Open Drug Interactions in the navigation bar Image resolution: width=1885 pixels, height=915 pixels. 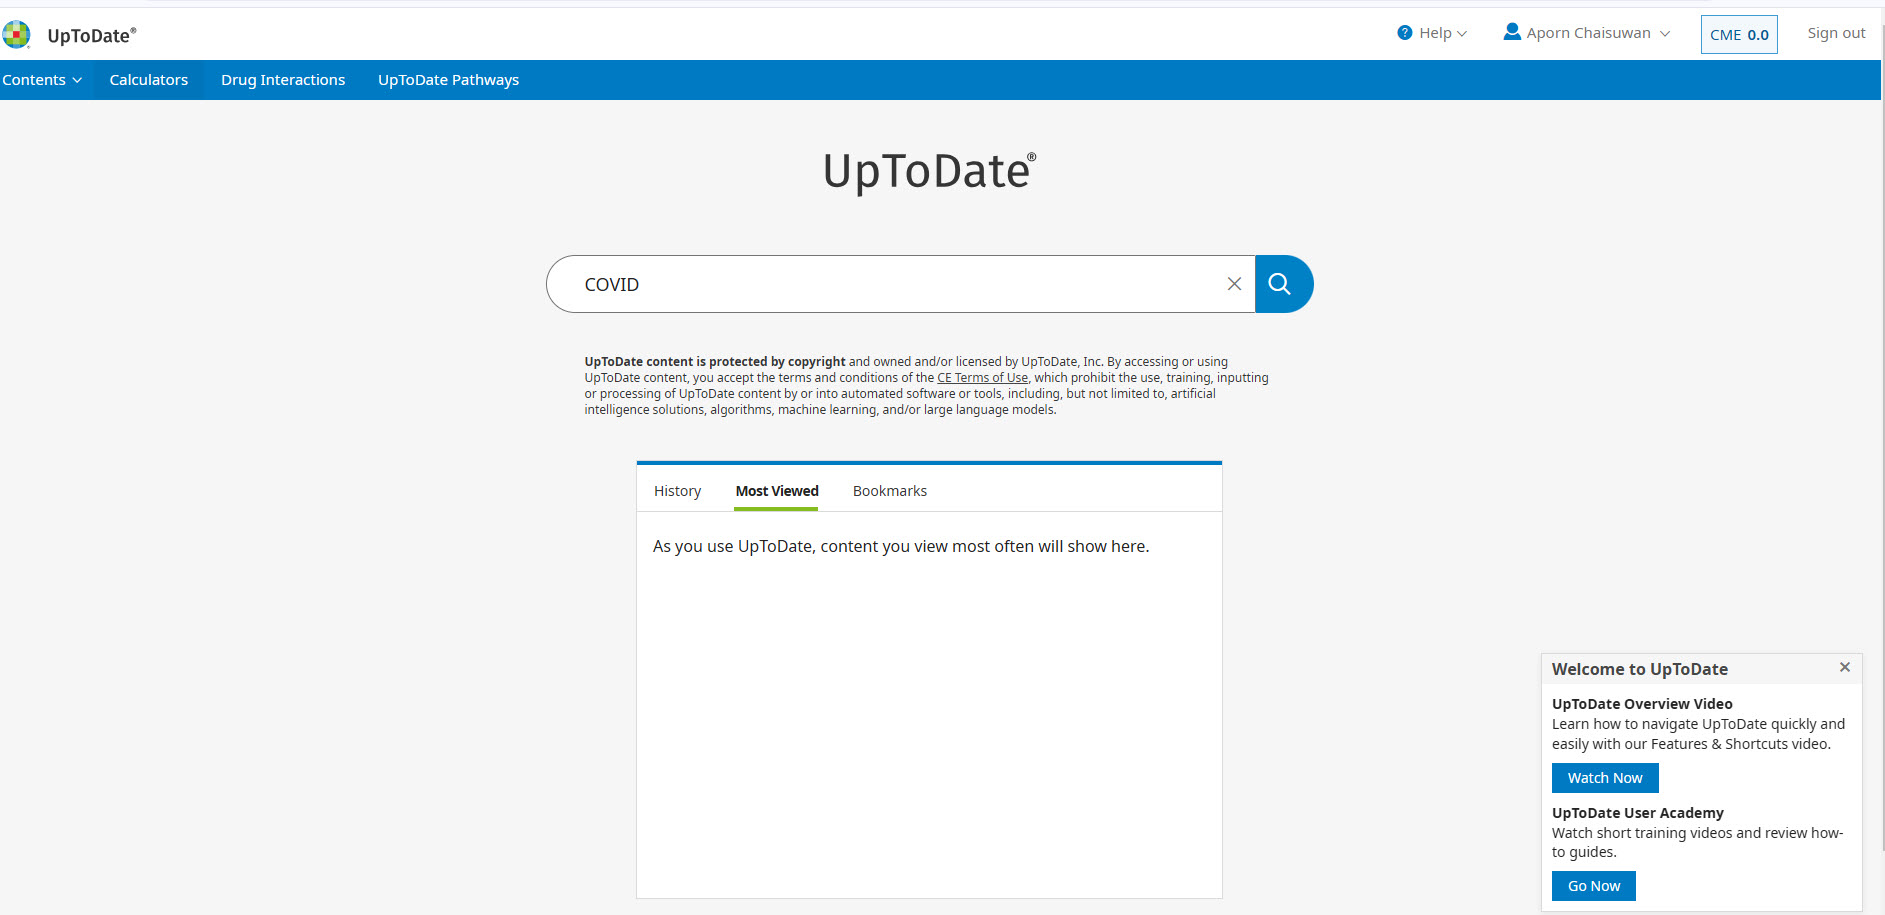tap(283, 80)
